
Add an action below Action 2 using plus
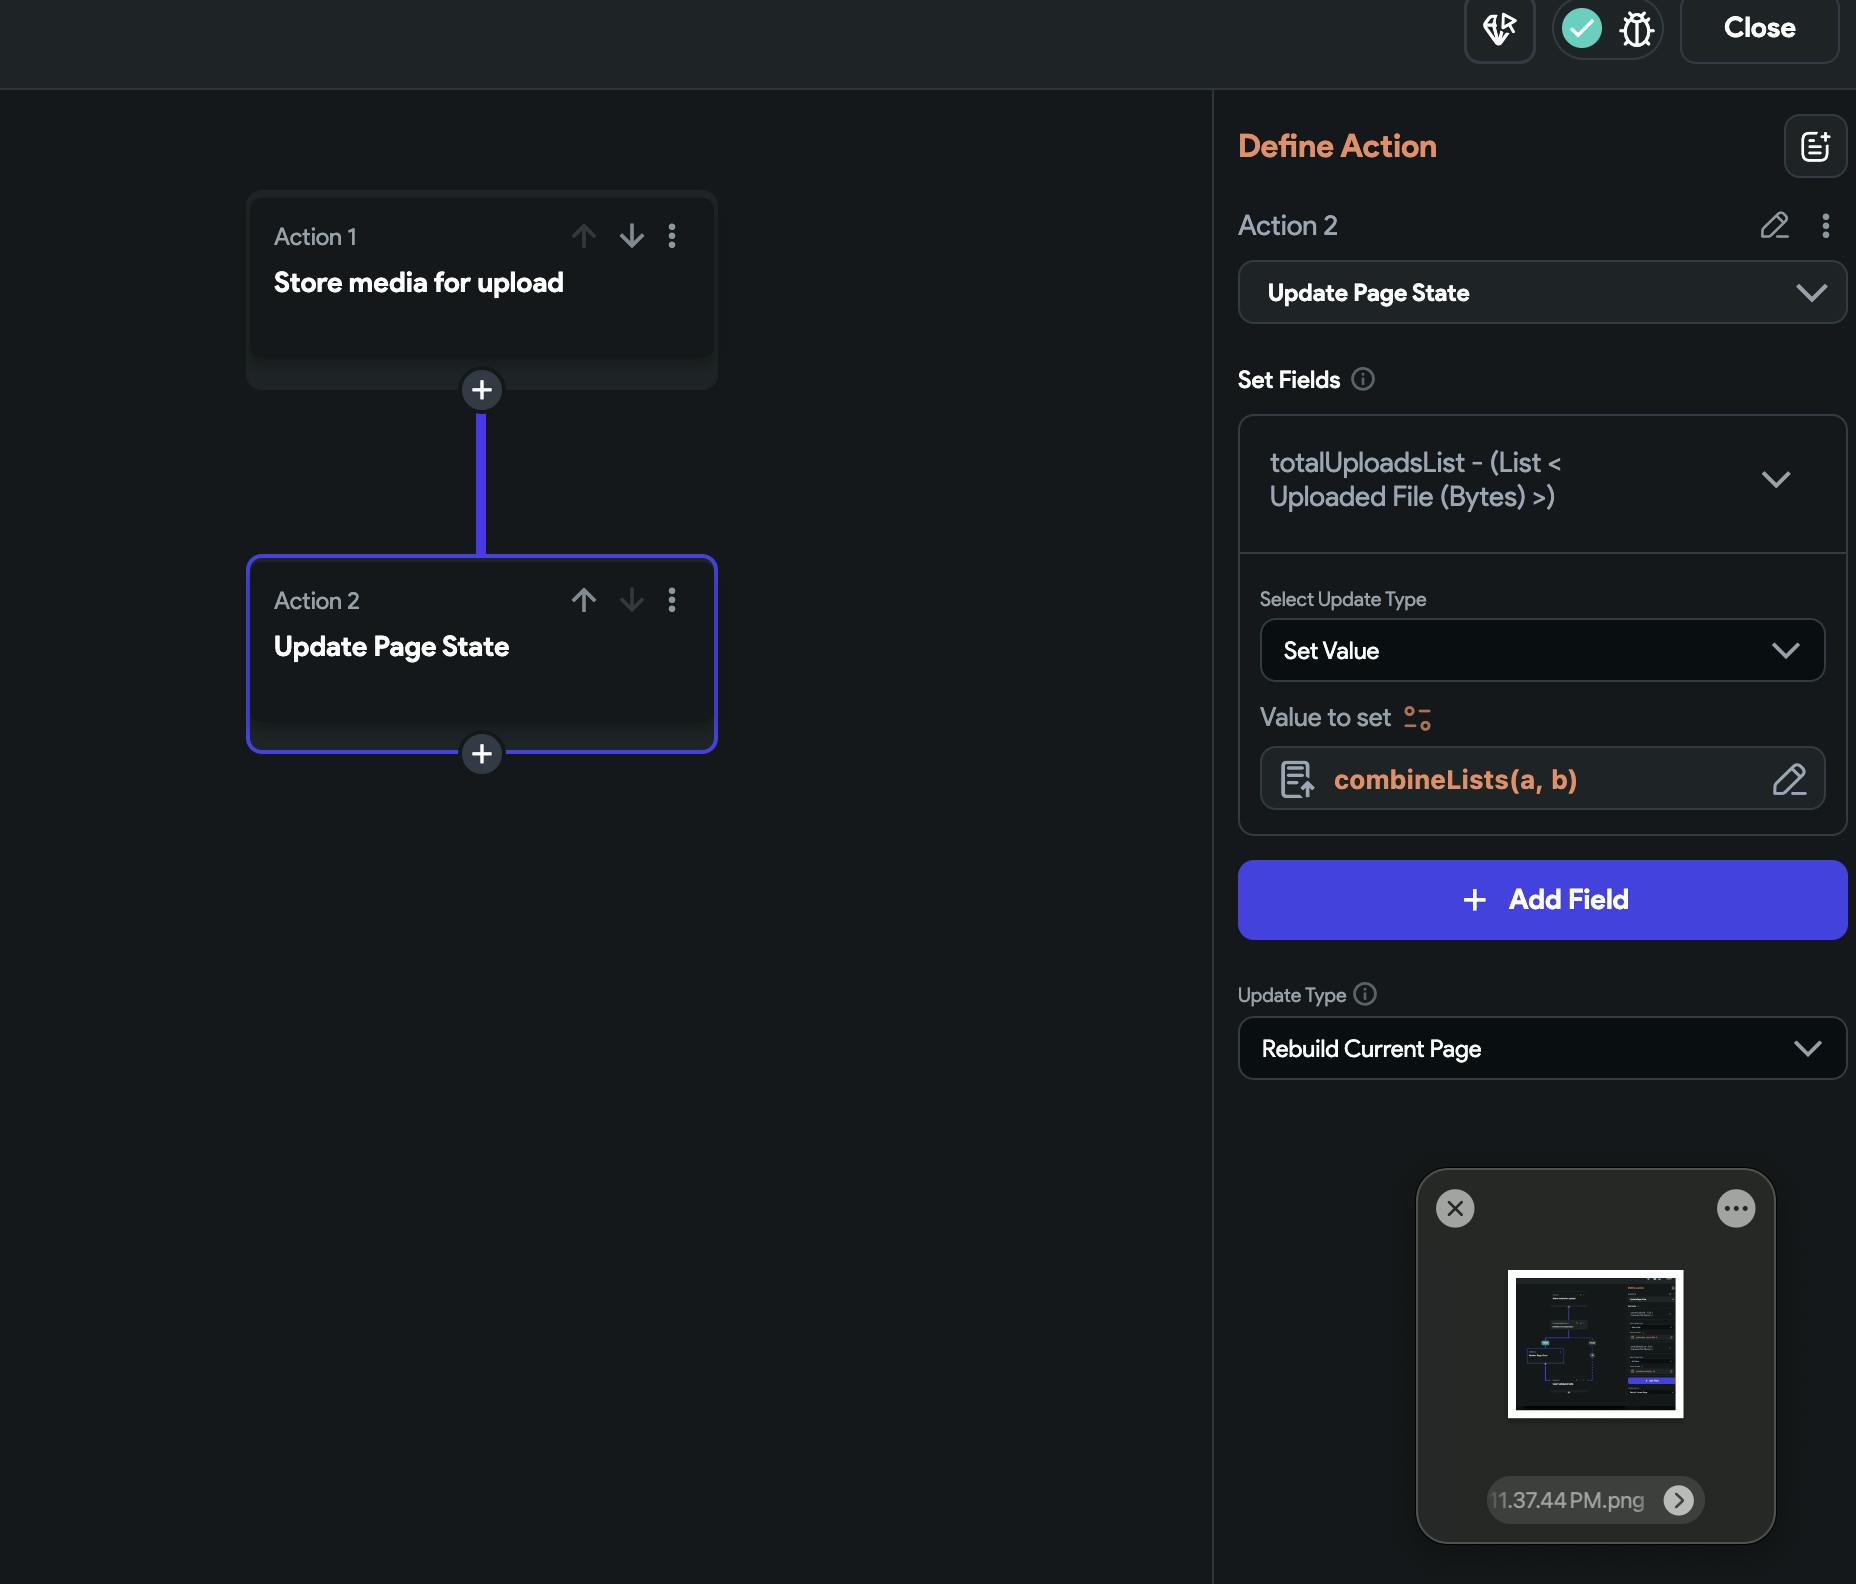482,753
